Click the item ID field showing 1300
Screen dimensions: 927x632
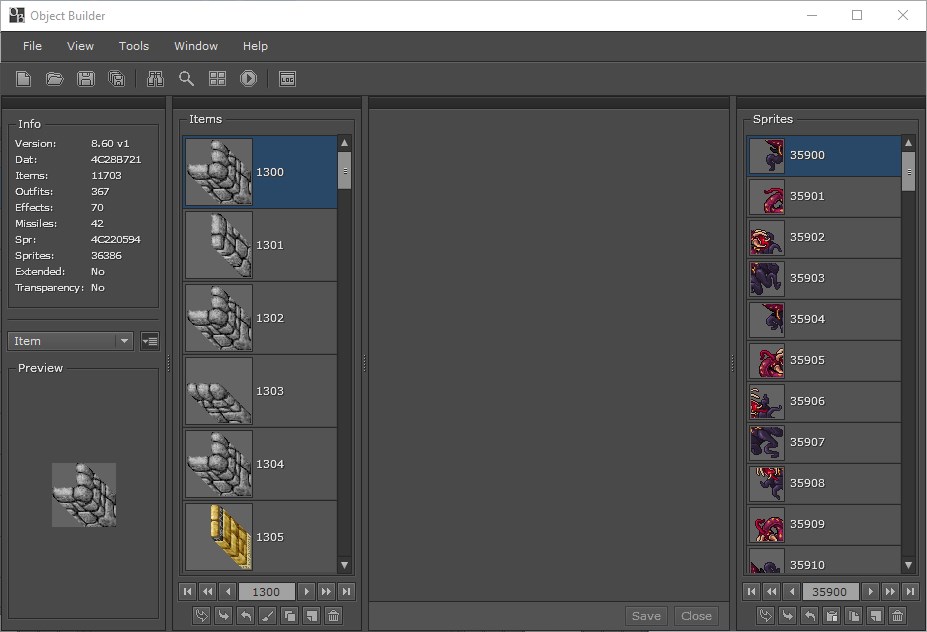267,592
